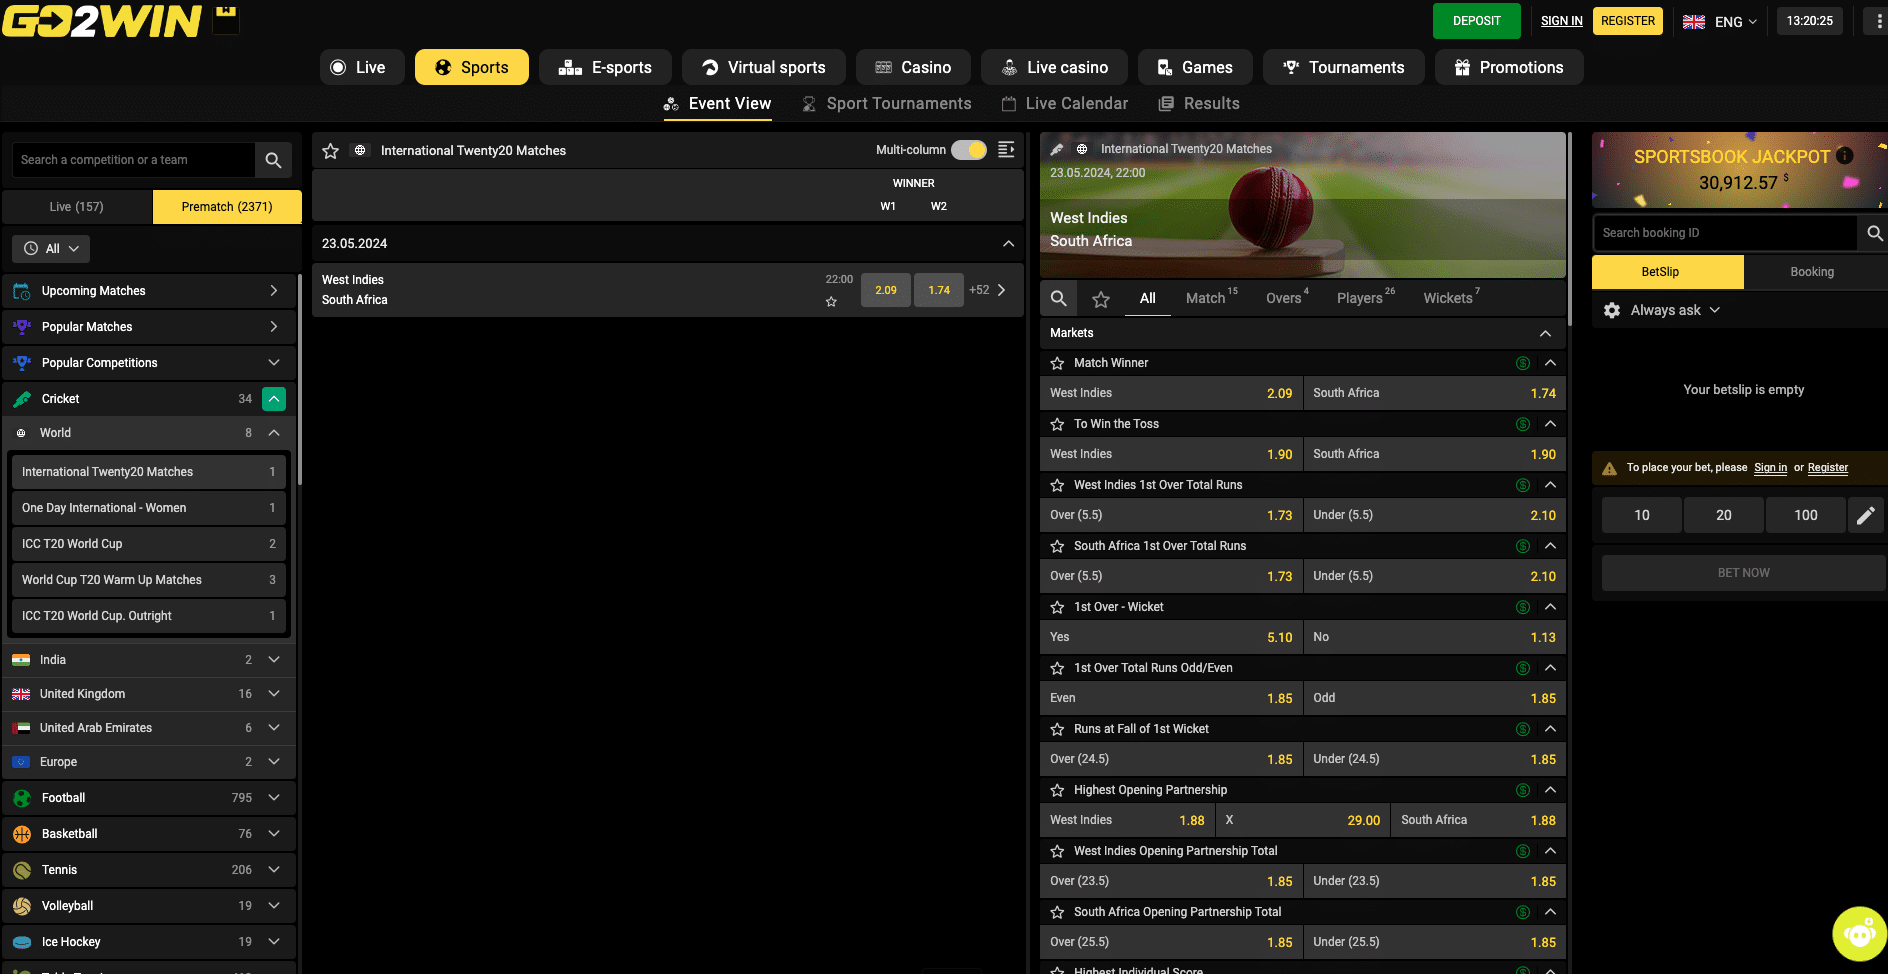Image resolution: width=1888 pixels, height=974 pixels.
Task: Open the live chat support bubble
Action: (1859, 934)
